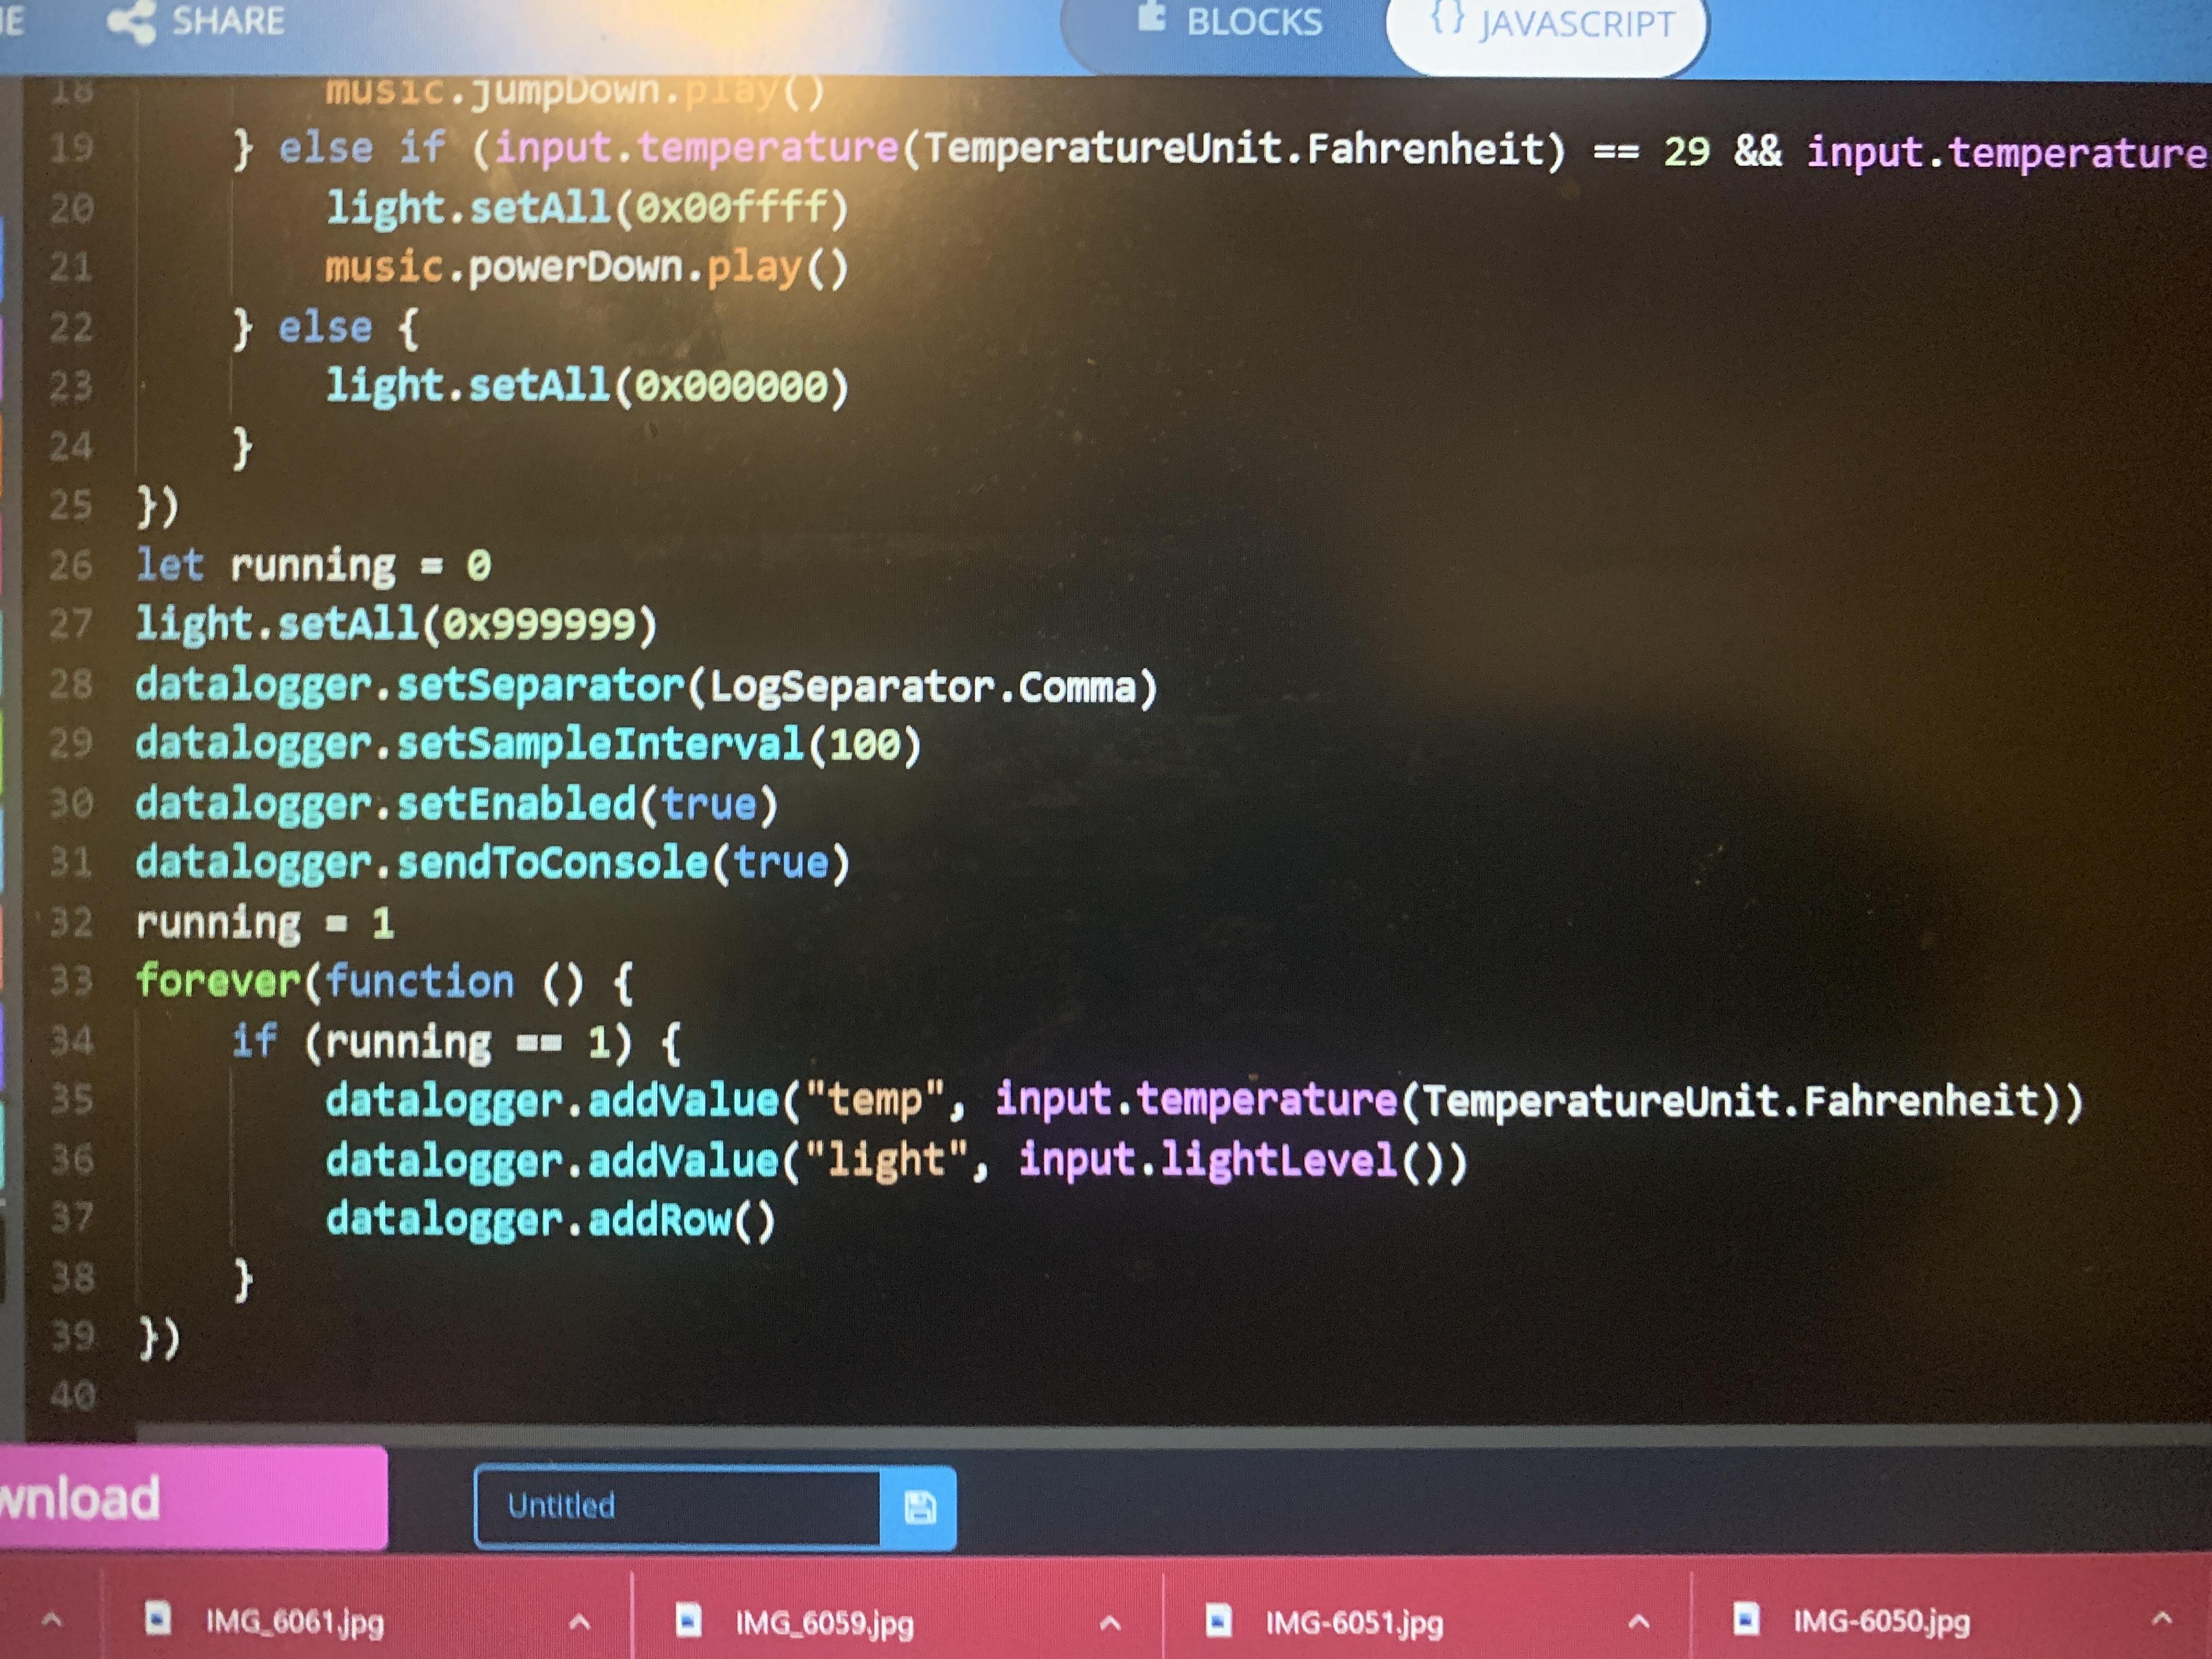The width and height of the screenshot is (2212, 1659).
Task: Click line number 26 in gutter
Action: (70, 566)
